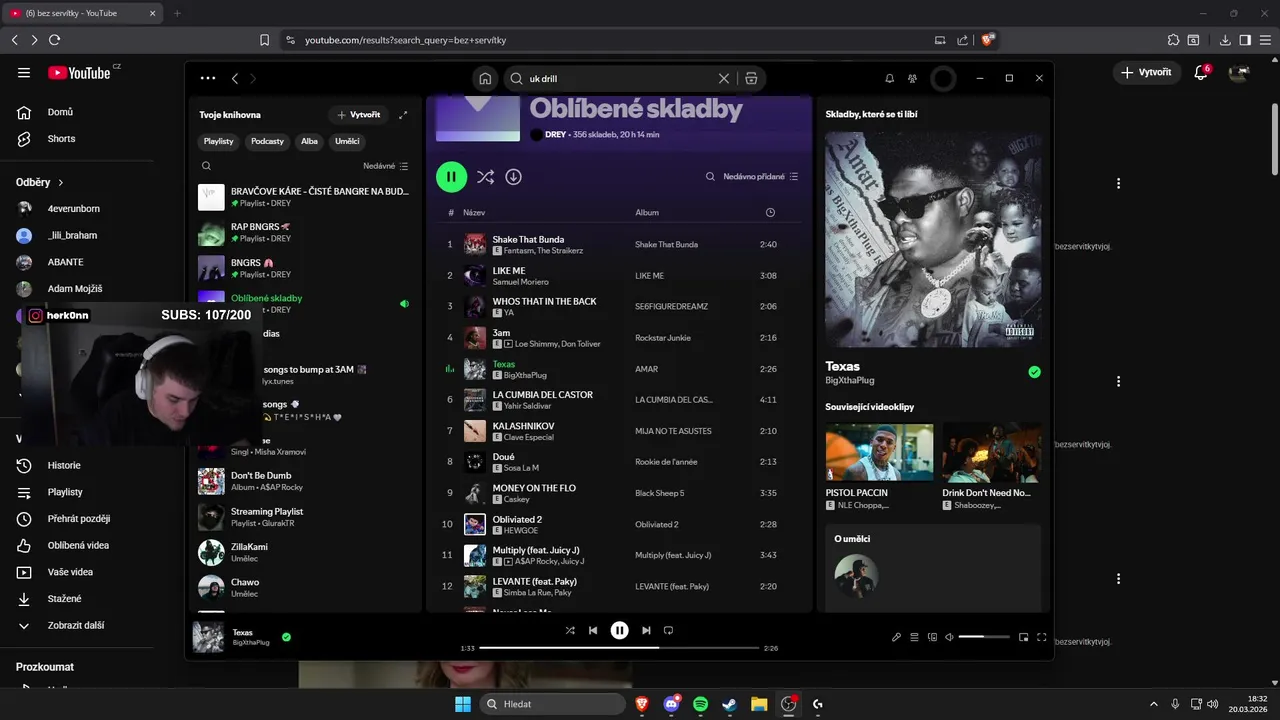Expand the Odběry section on YouTube
Screen dimensions: 1280x720
(40, 182)
